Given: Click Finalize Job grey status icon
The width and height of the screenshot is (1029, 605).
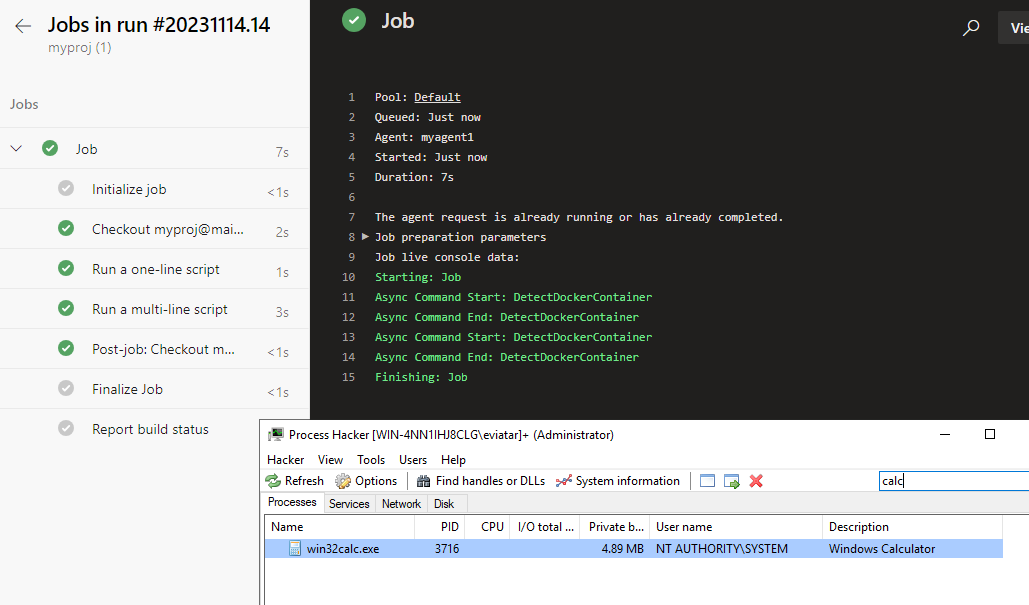Looking at the screenshot, I should 66,388.
